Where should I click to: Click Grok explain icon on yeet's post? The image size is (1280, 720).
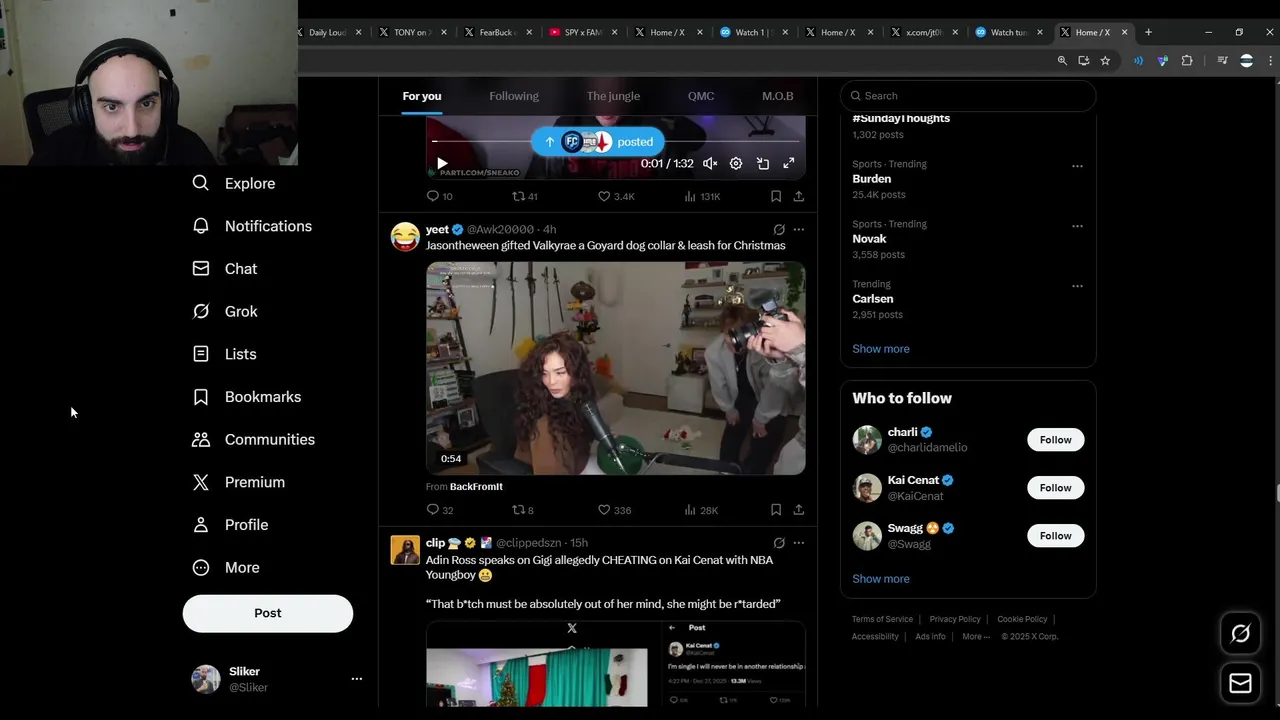(779, 229)
